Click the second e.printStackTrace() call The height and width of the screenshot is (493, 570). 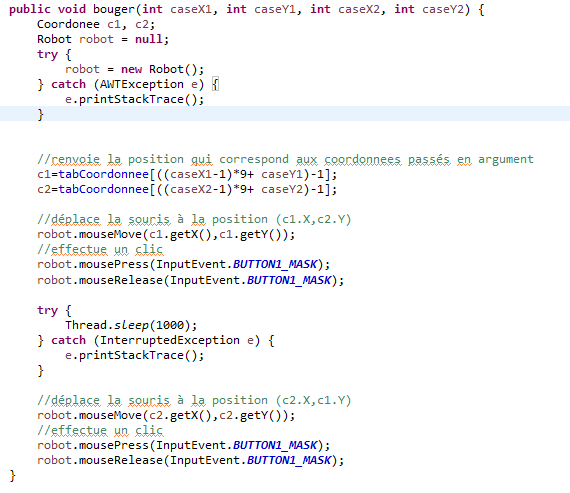click(x=135, y=355)
